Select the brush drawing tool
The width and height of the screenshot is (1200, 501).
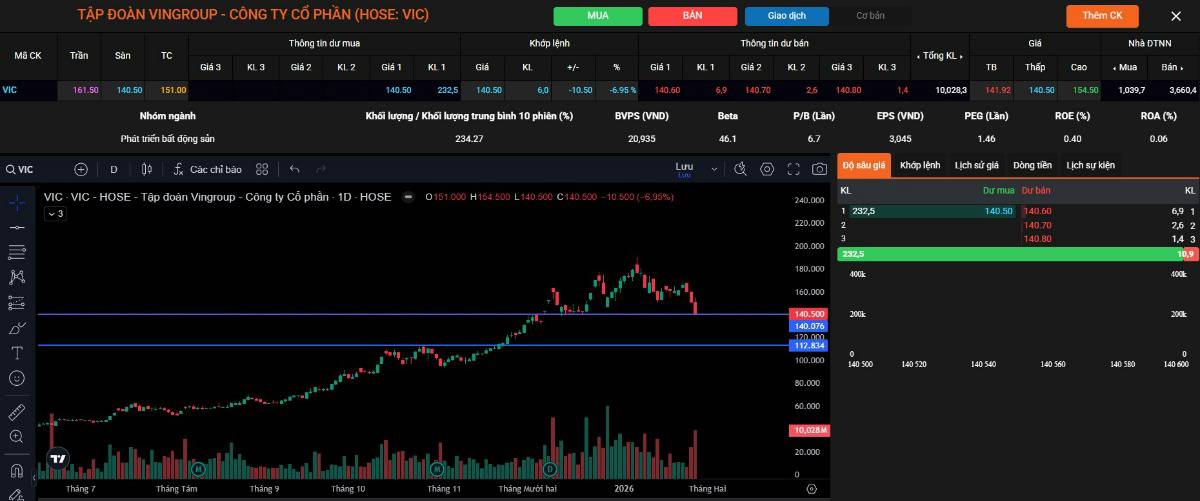click(17, 327)
